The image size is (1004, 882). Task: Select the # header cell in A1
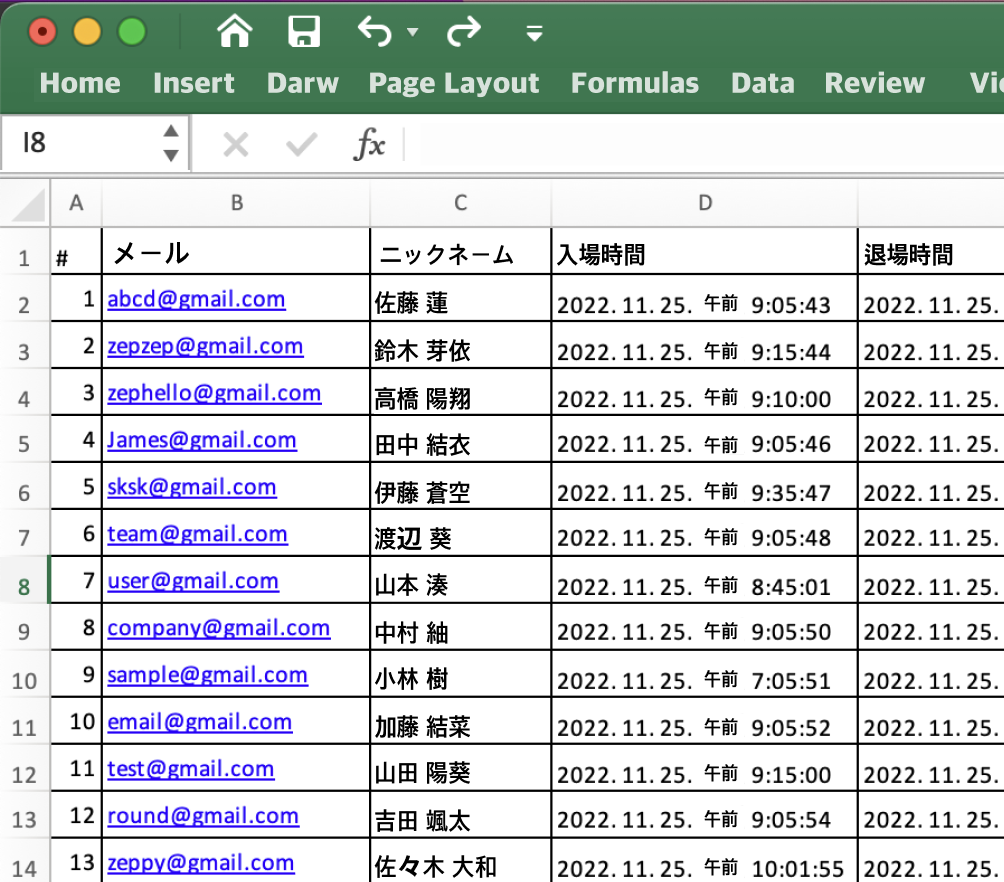click(76, 252)
